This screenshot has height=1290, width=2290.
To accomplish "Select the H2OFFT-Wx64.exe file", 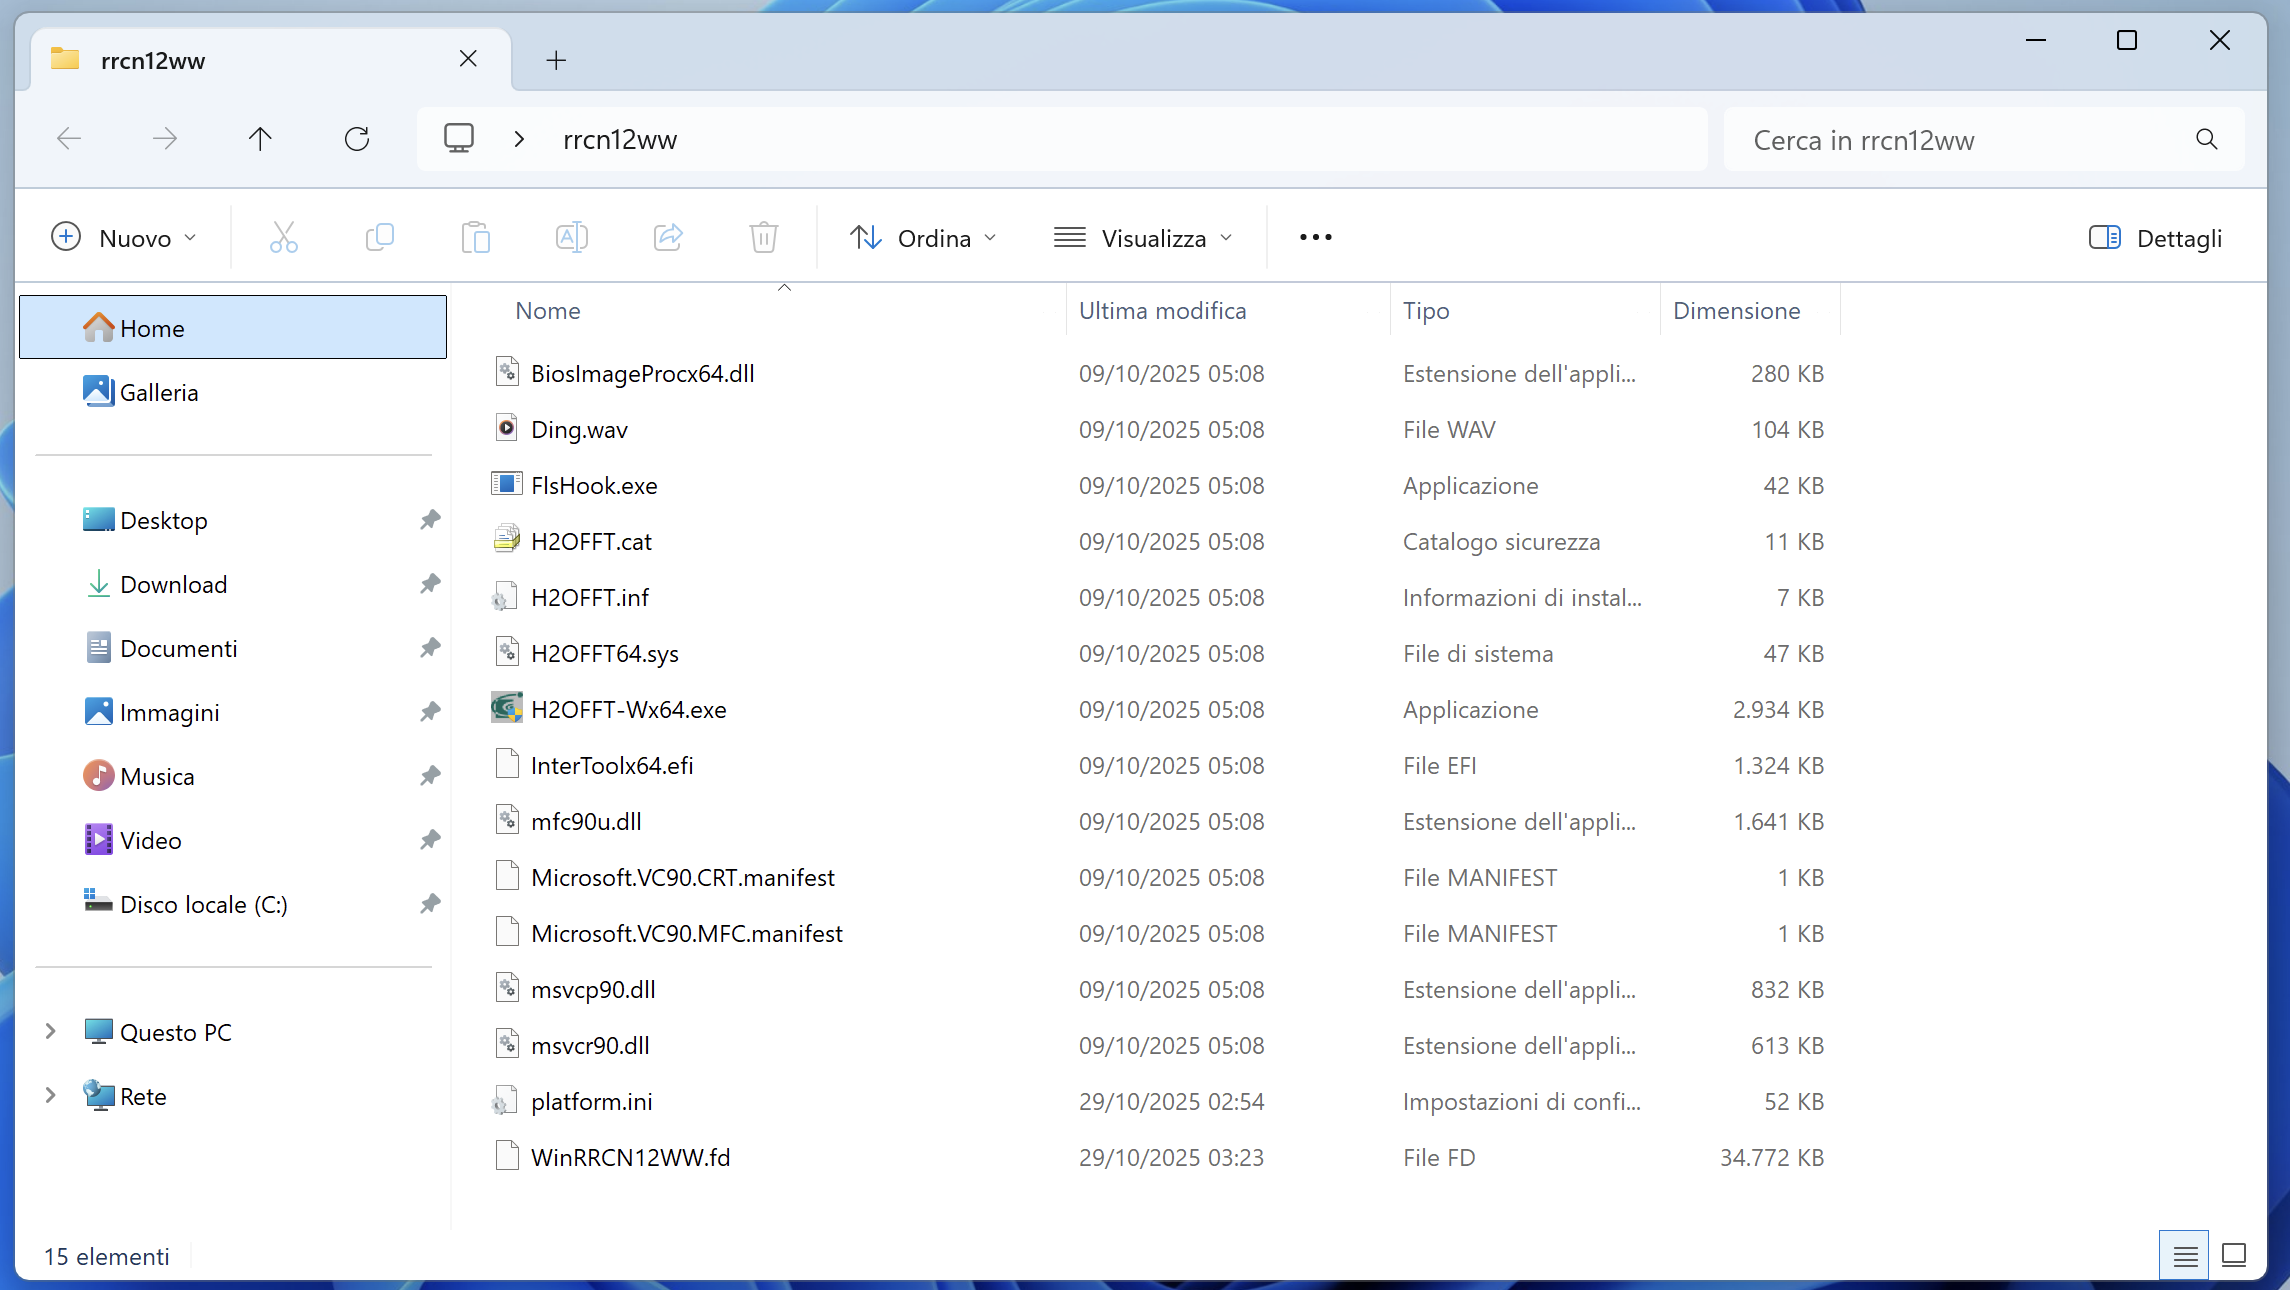I will (x=628, y=709).
